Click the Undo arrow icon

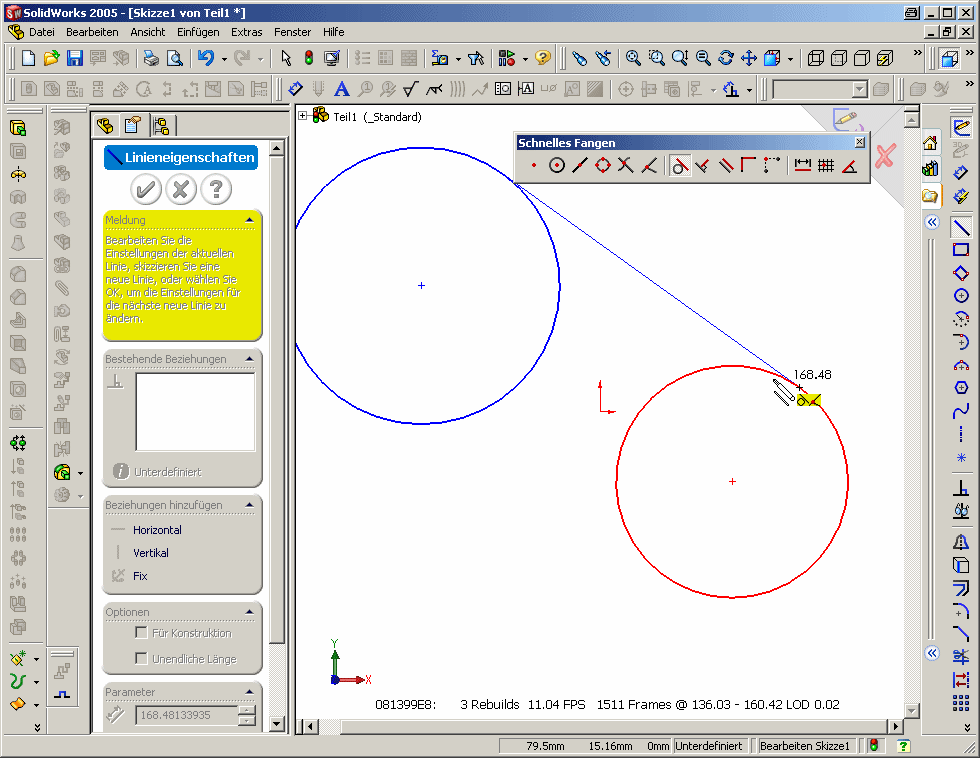pos(205,59)
